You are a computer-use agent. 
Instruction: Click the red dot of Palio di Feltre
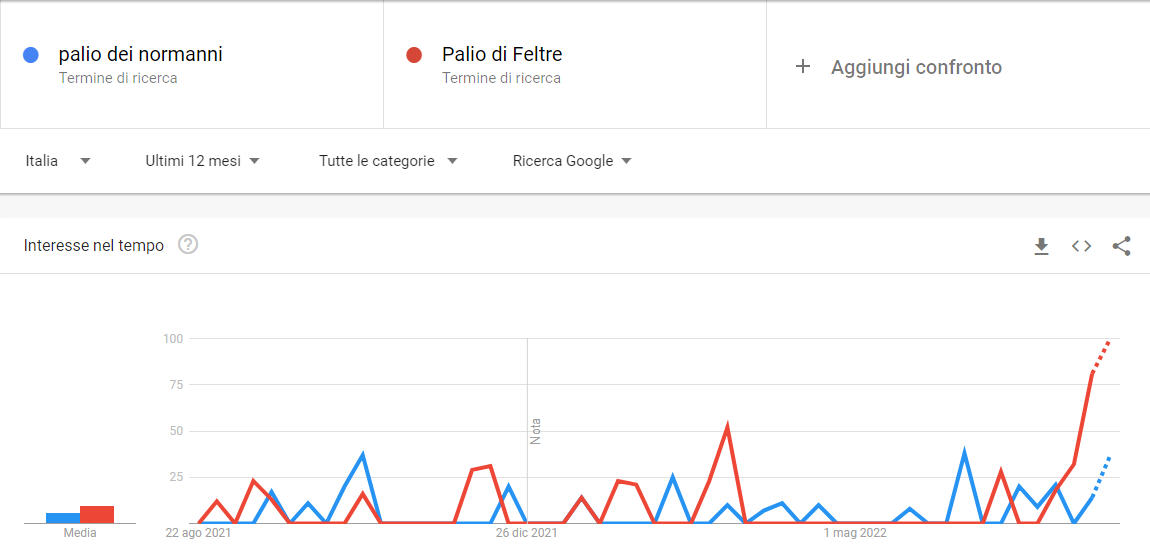414,55
